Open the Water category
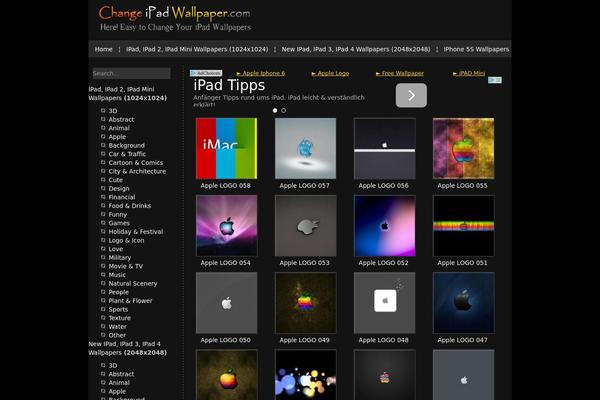 [x=117, y=327]
